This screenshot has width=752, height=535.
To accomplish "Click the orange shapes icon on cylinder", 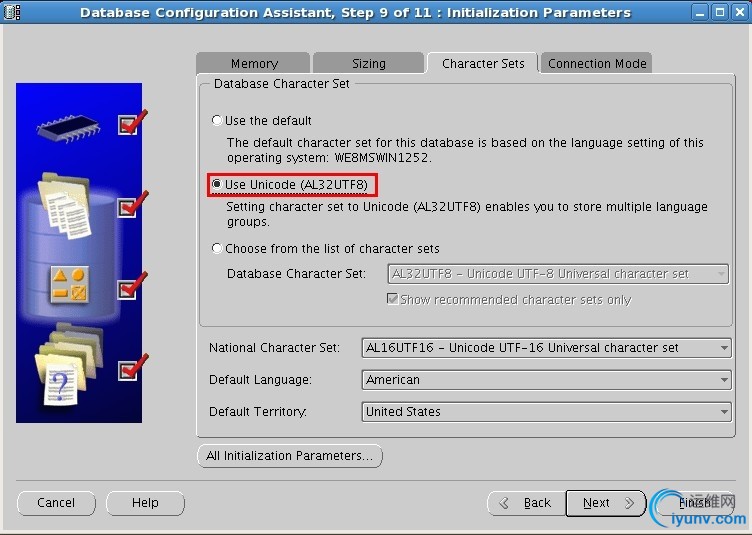I will pos(70,284).
